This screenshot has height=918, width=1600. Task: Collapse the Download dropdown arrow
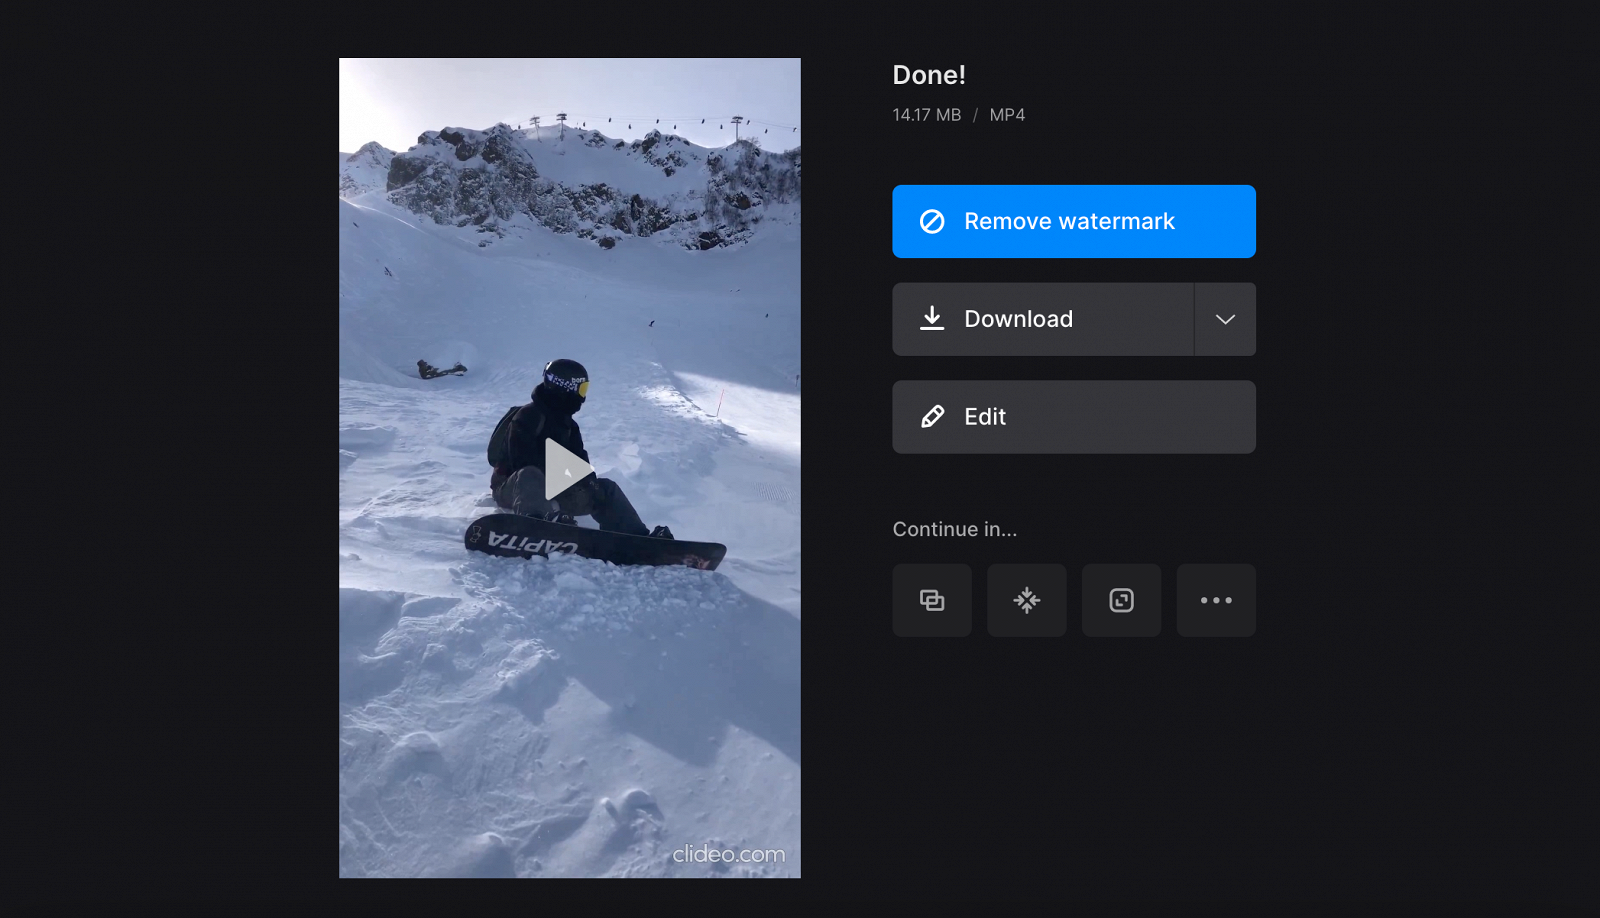1224,319
